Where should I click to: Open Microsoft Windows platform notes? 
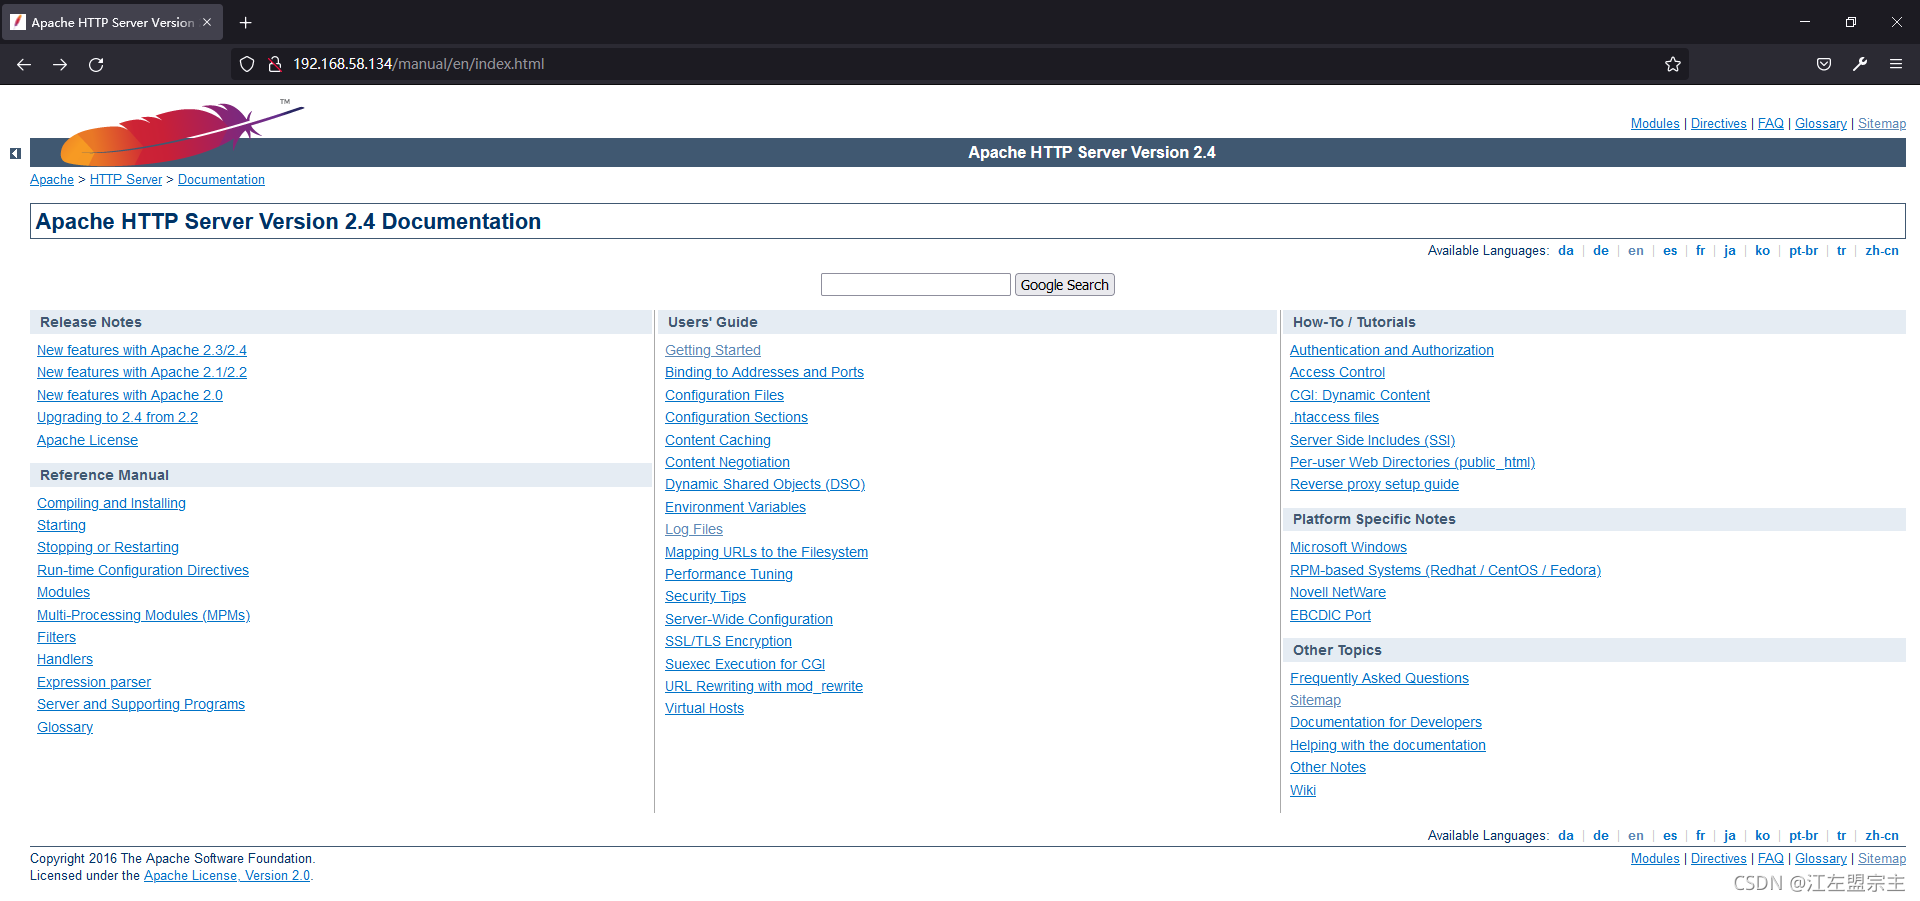(1348, 547)
